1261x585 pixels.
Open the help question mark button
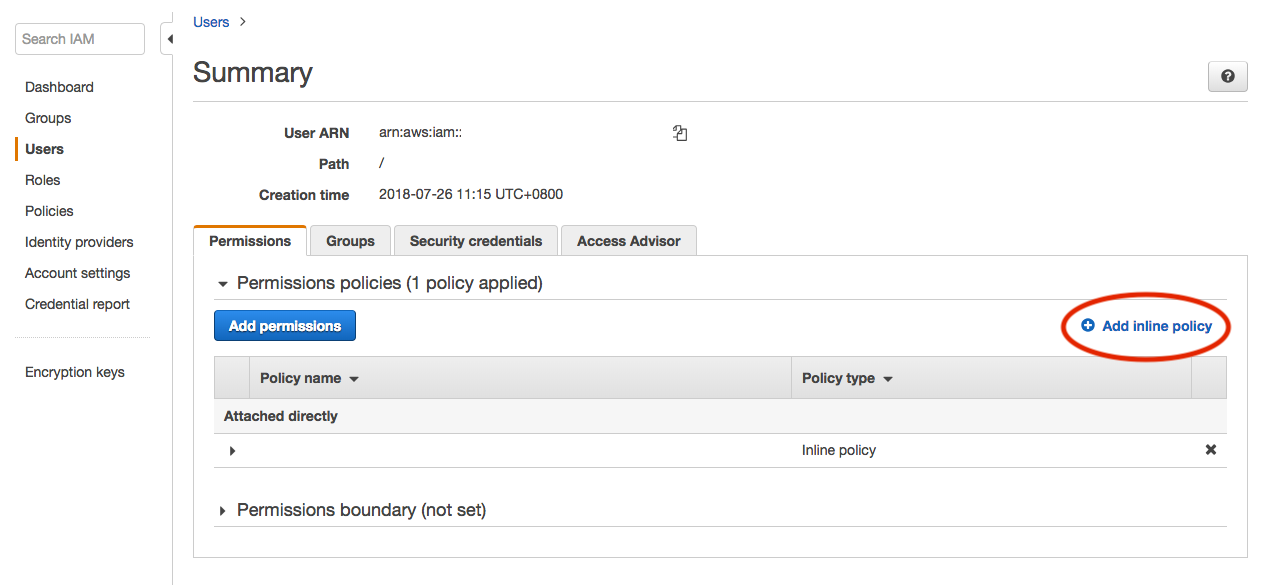(x=1228, y=77)
